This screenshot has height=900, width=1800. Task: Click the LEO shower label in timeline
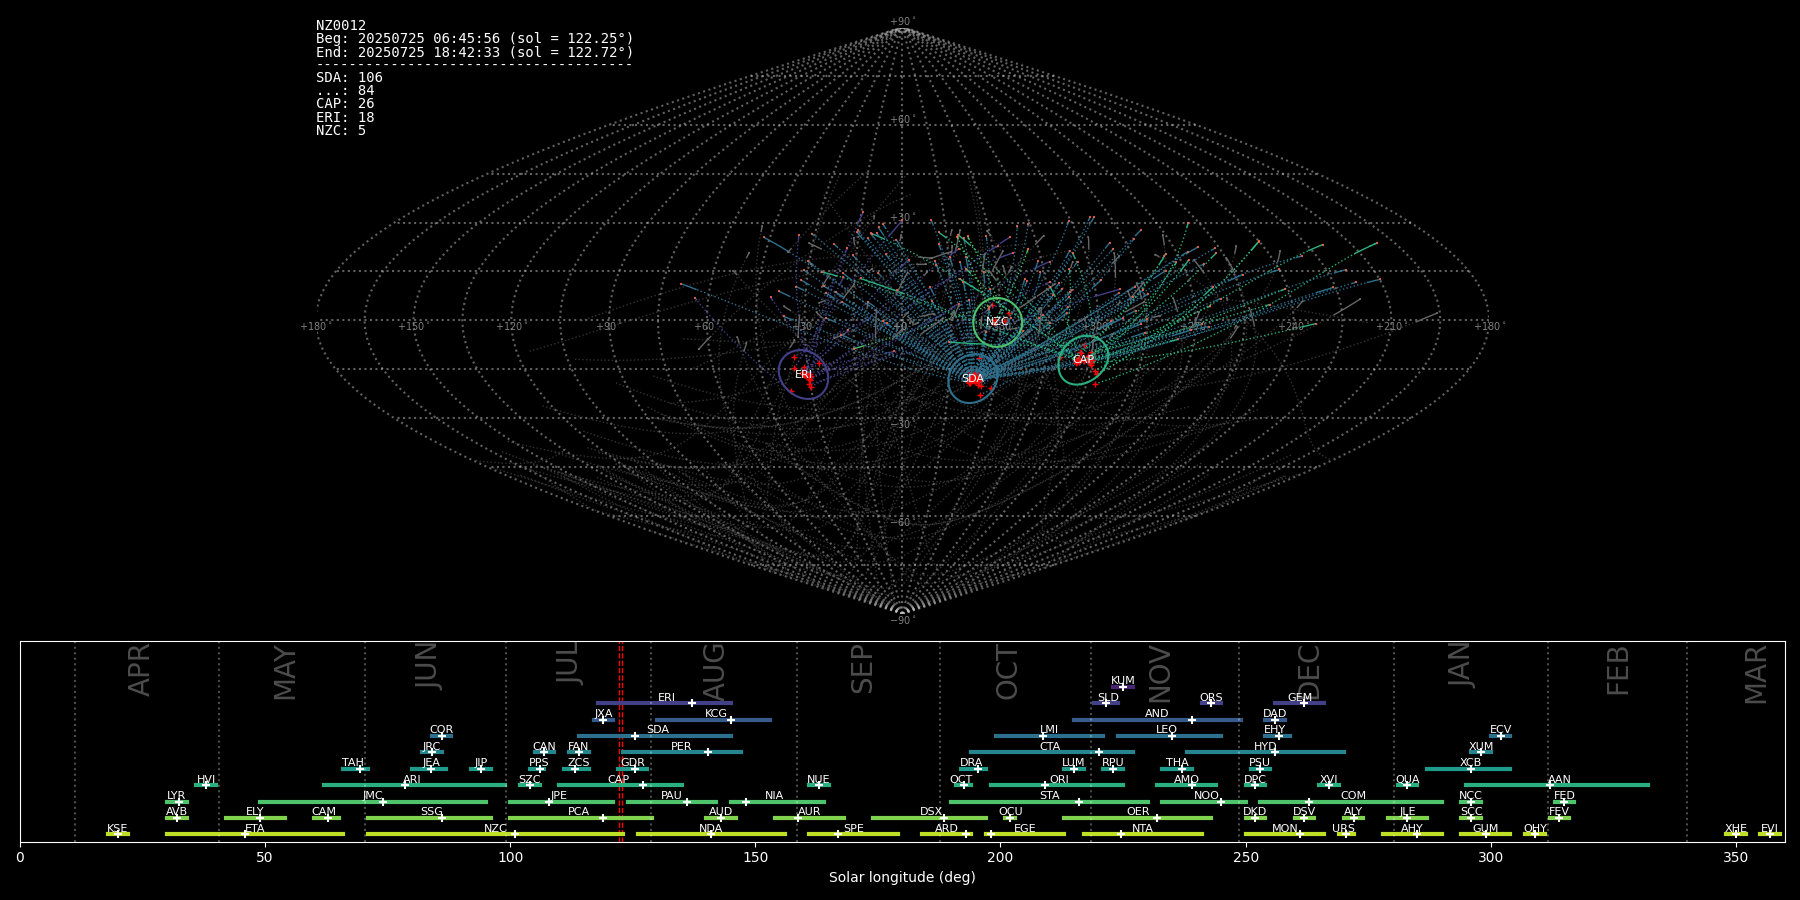click(1166, 730)
